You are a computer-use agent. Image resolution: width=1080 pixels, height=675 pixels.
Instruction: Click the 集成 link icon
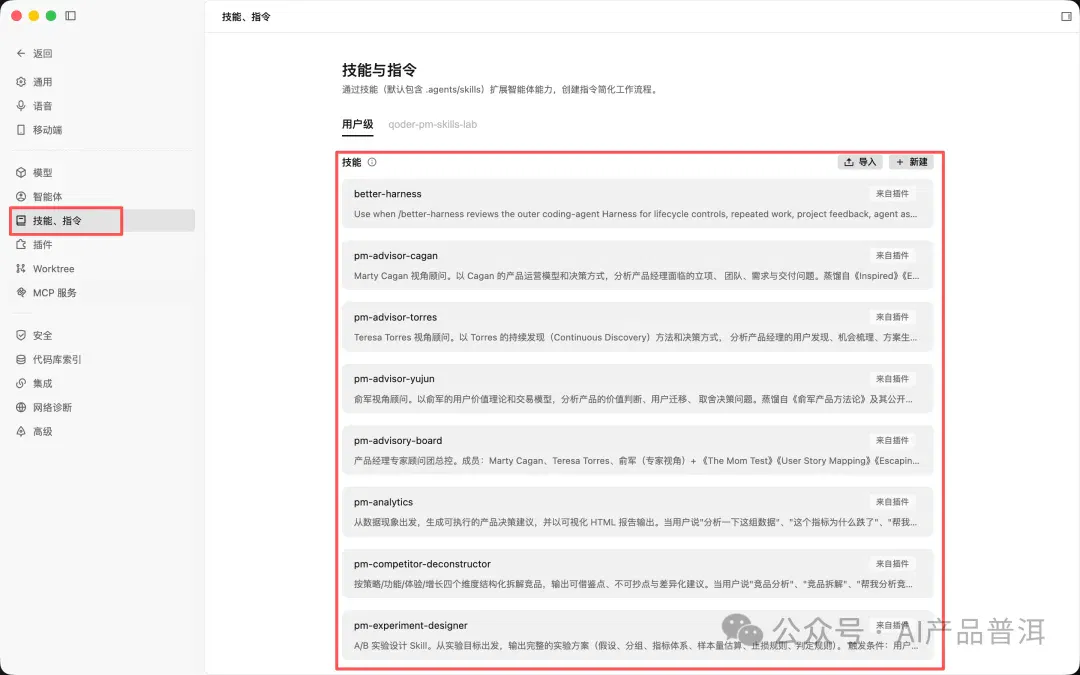click(21, 383)
